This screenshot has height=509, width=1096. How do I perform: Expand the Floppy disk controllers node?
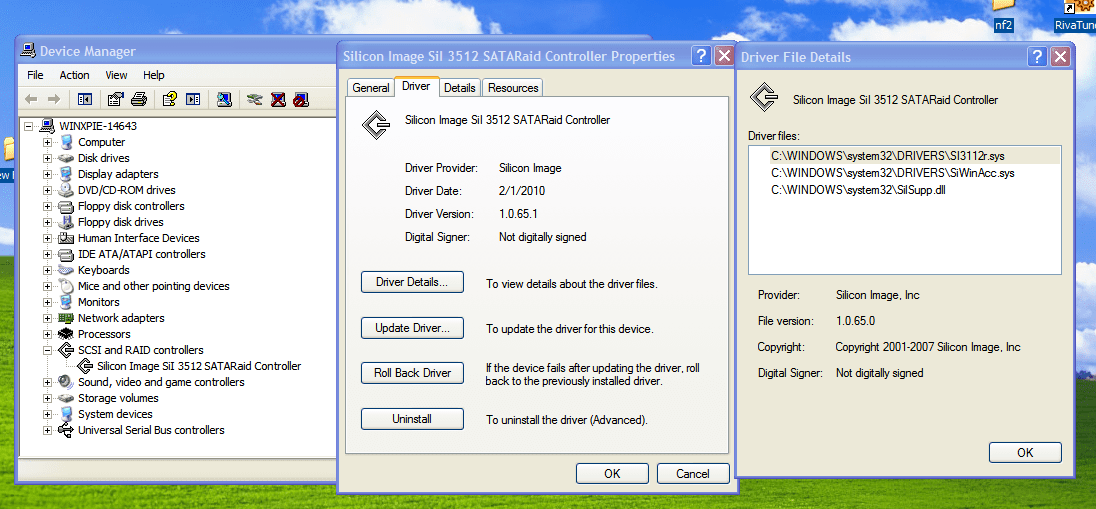48,206
